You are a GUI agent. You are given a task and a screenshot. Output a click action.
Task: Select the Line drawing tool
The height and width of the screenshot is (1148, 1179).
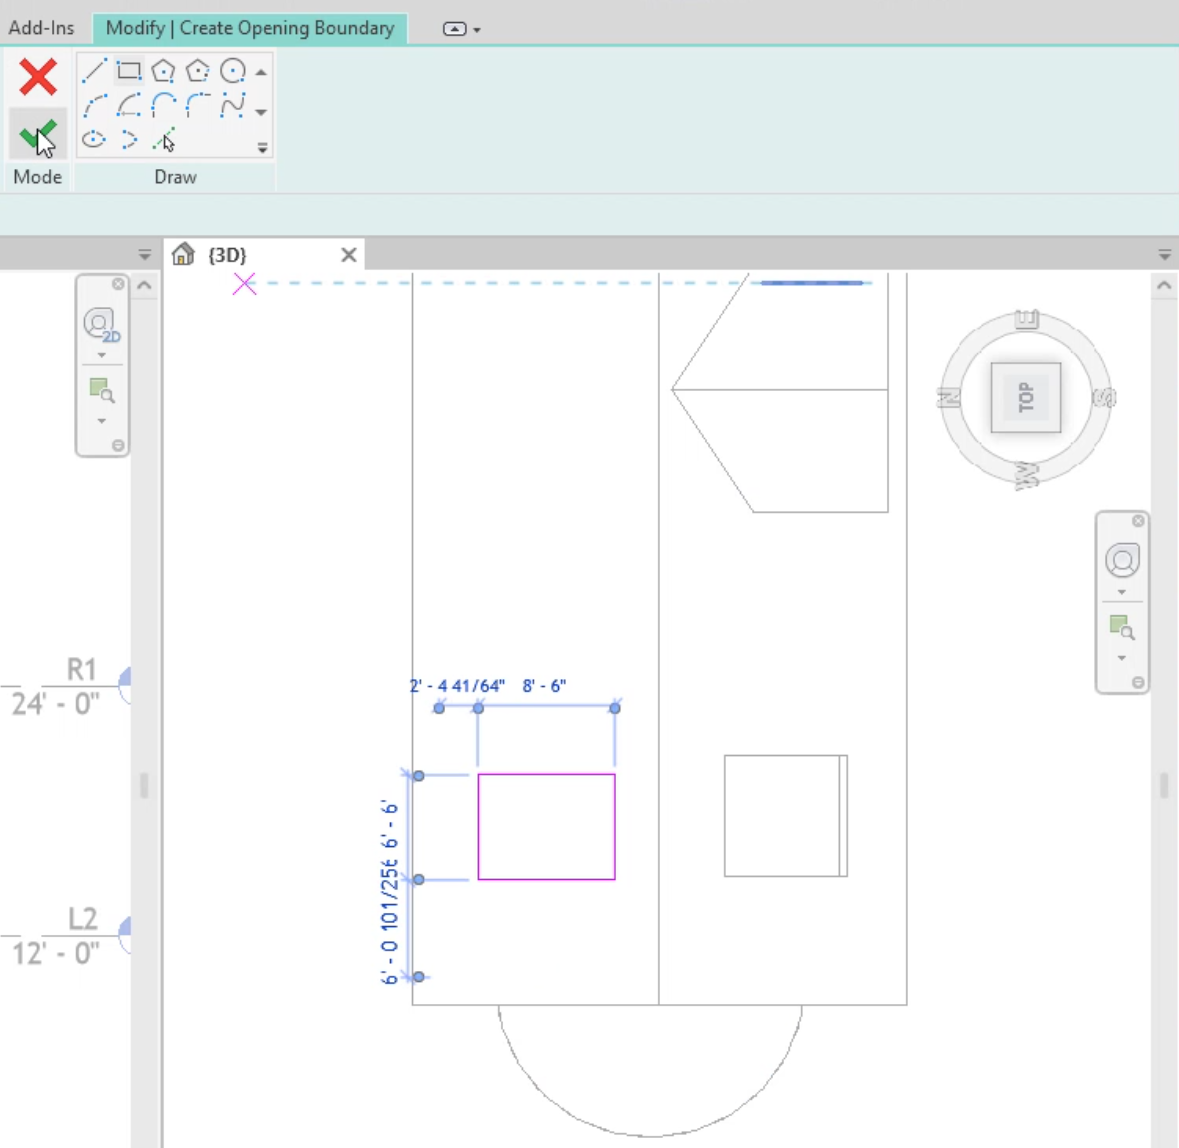coord(92,70)
